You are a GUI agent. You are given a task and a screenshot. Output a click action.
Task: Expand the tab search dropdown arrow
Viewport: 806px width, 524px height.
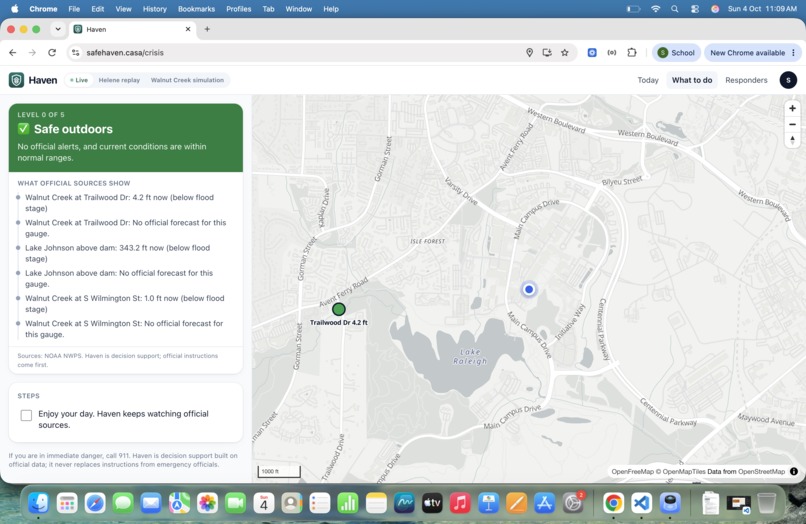click(58, 29)
